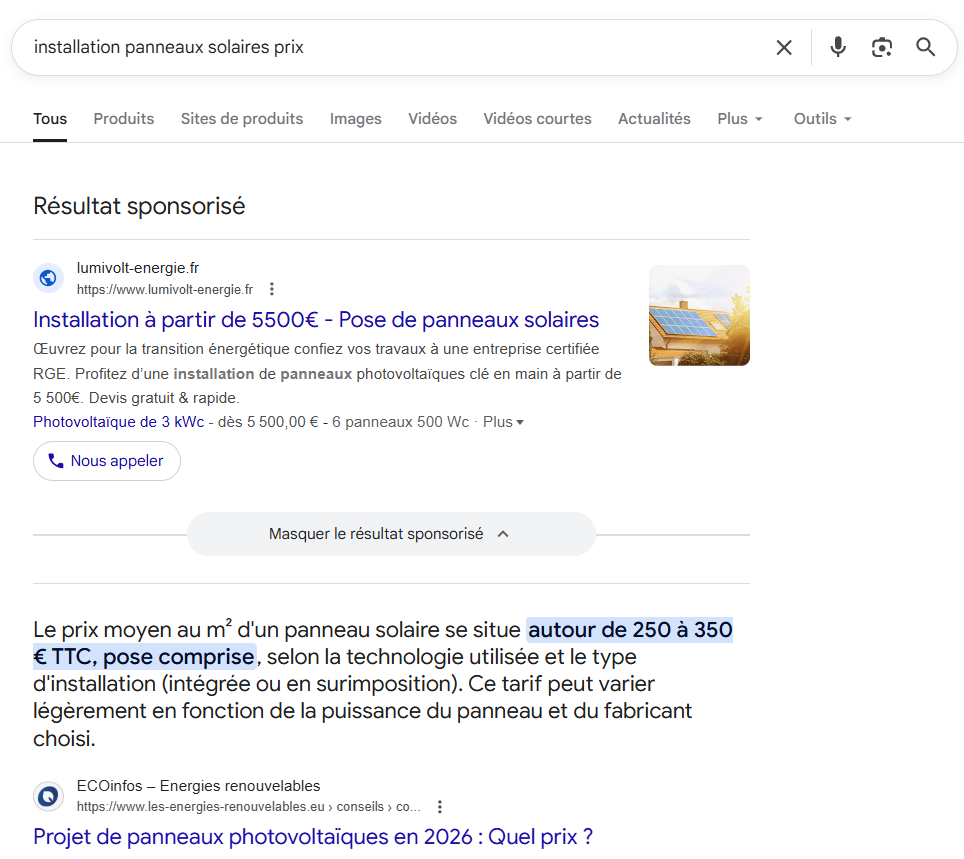
Task: Expand the Plus dropdown on the sponsored ad
Action: [503, 421]
